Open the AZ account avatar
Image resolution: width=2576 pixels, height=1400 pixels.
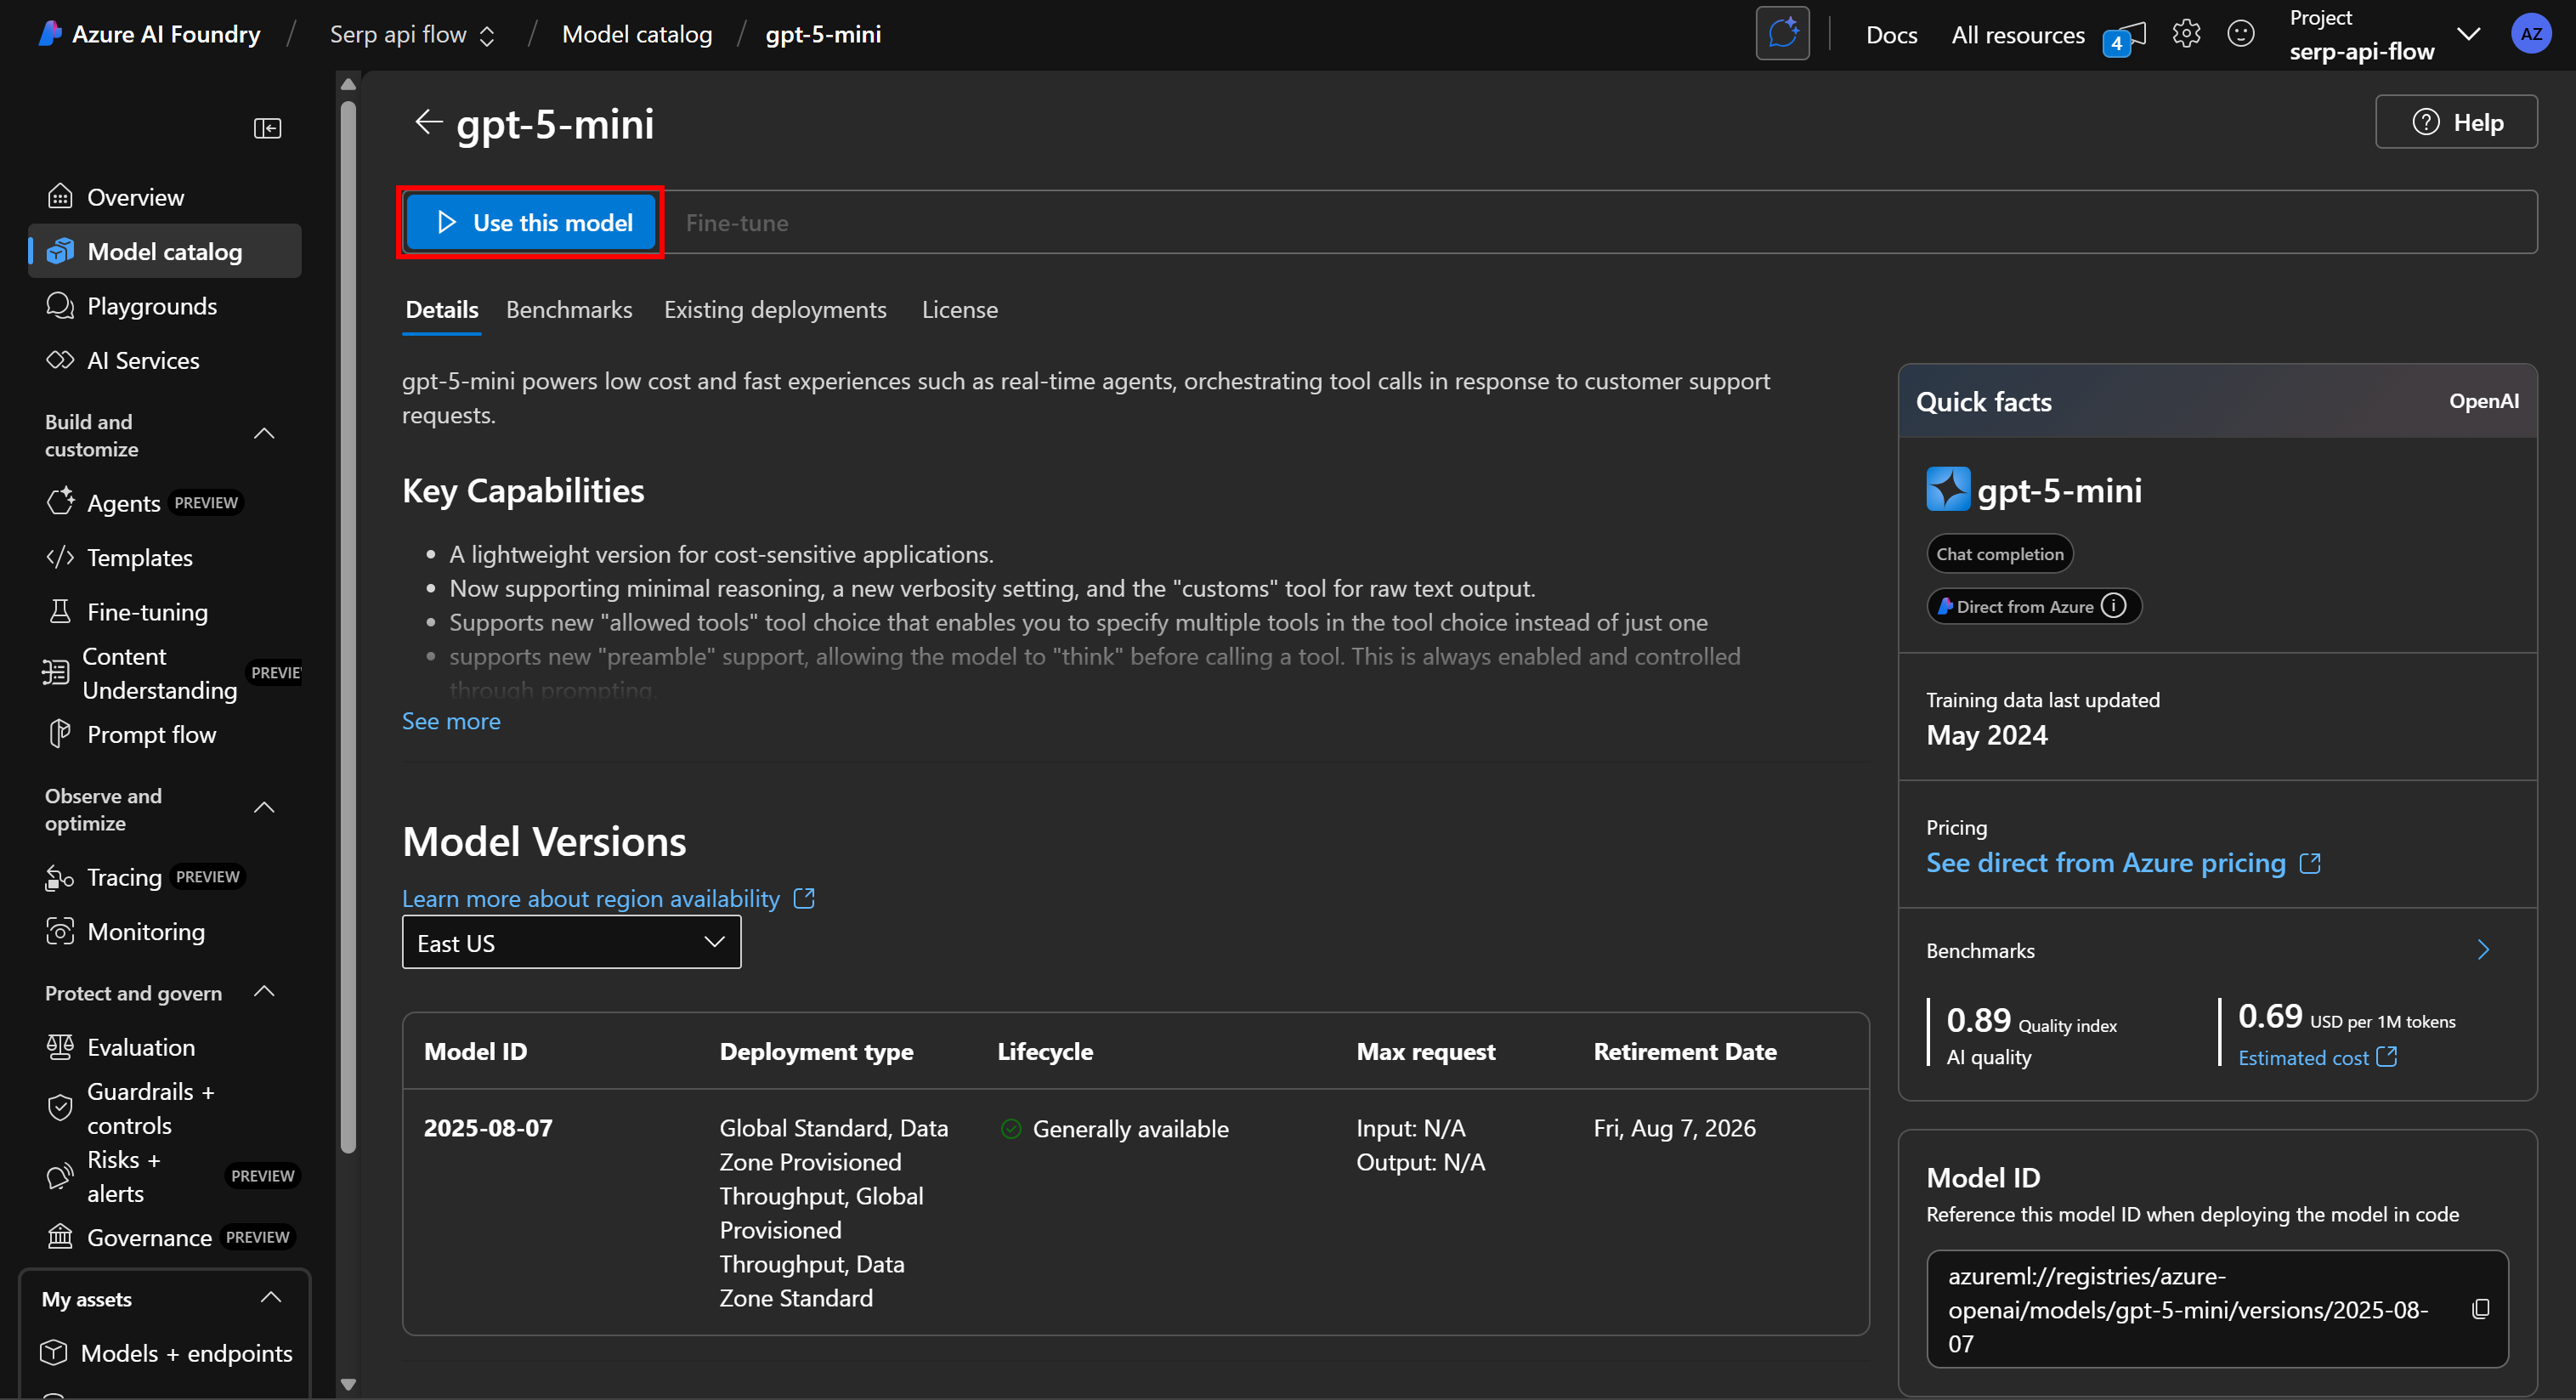click(2530, 34)
